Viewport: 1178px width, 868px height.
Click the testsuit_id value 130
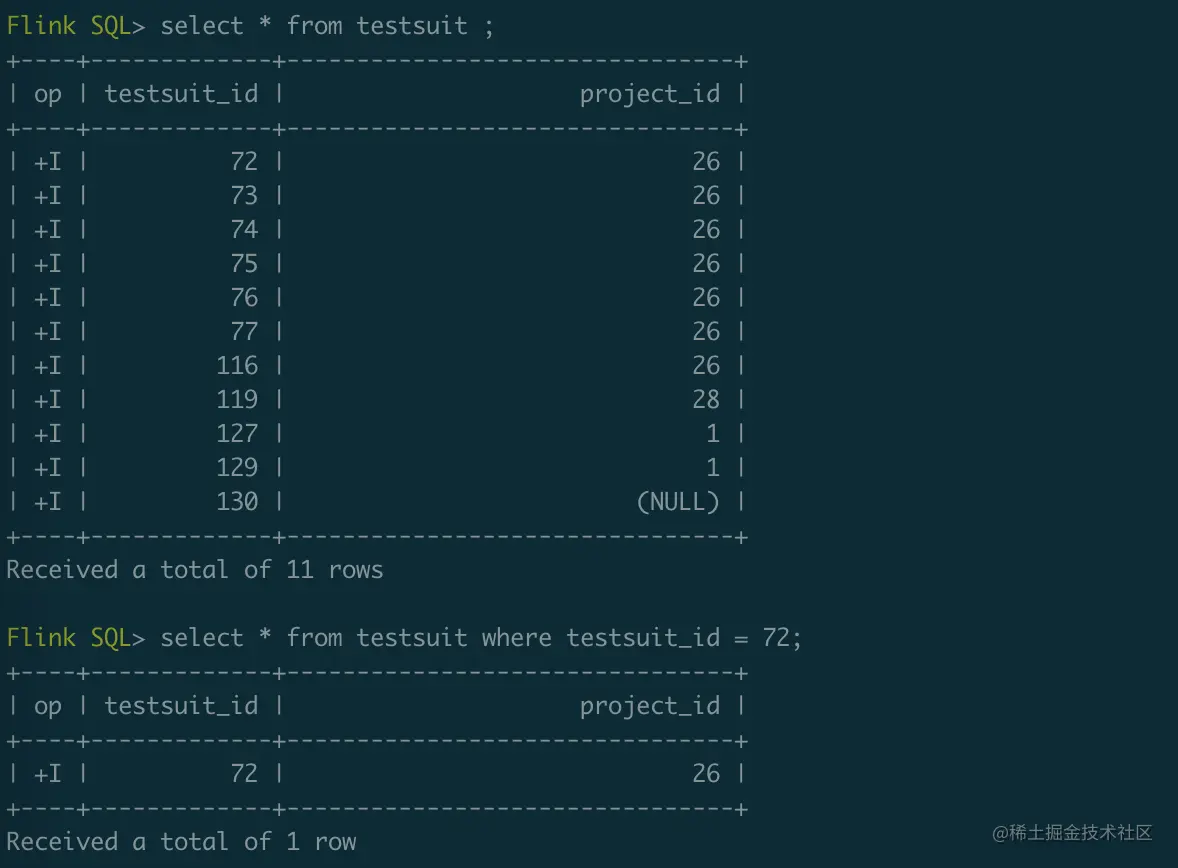tap(237, 502)
